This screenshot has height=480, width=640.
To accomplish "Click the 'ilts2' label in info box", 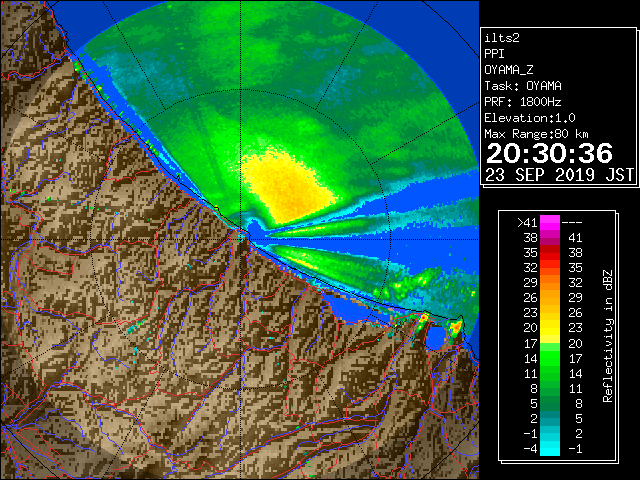I will (x=502, y=38).
